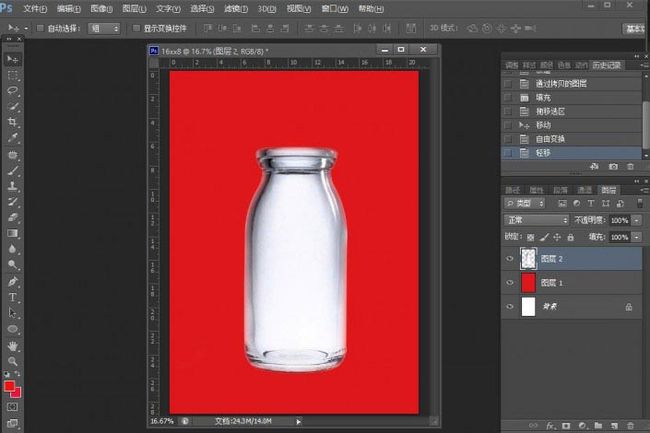The width and height of the screenshot is (650, 433).
Task: Open the 文件(F) menu
Action: tap(35, 9)
